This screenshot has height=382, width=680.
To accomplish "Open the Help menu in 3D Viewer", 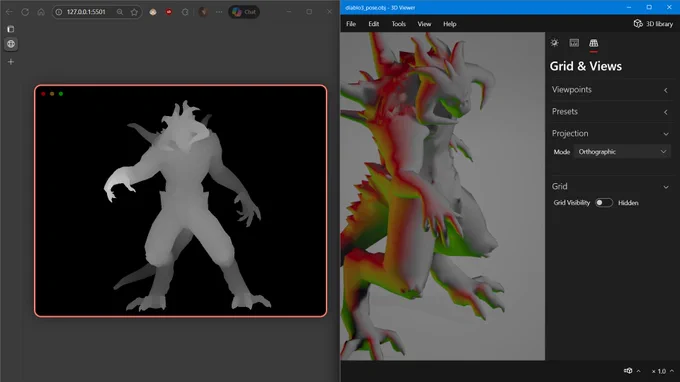I will pos(449,24).
